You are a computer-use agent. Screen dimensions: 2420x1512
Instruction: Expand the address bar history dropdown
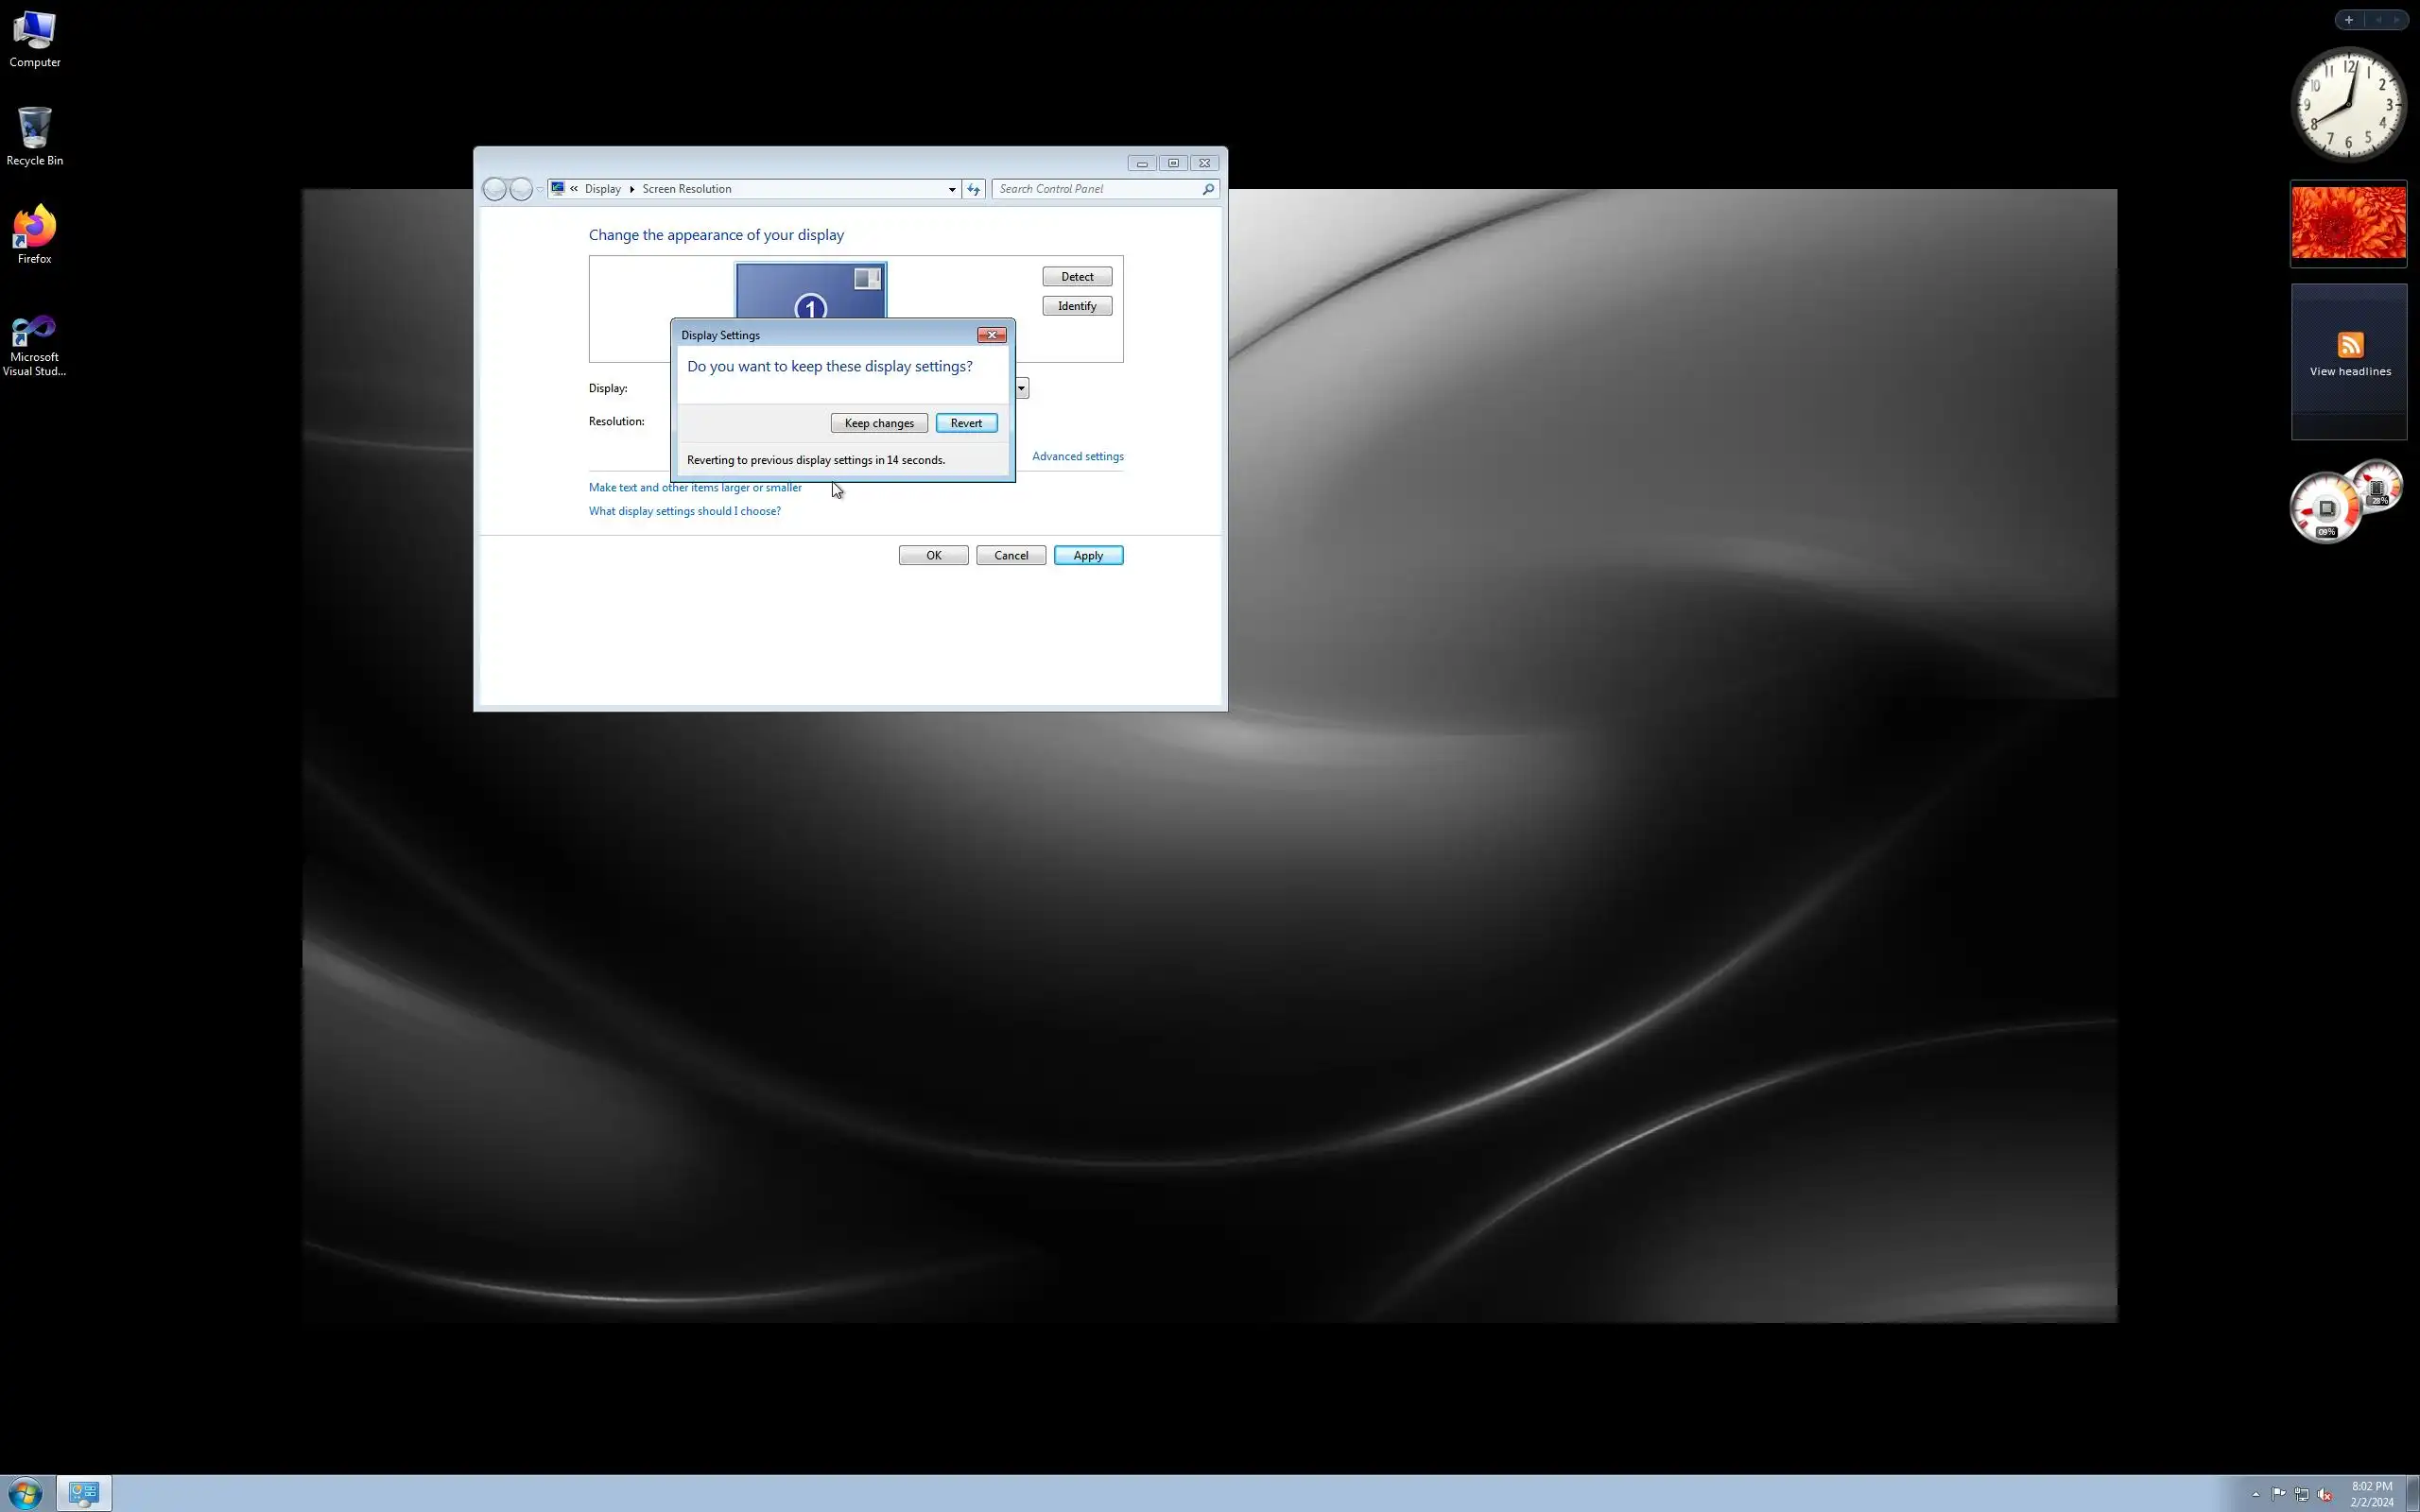click(x=951, y=189)
